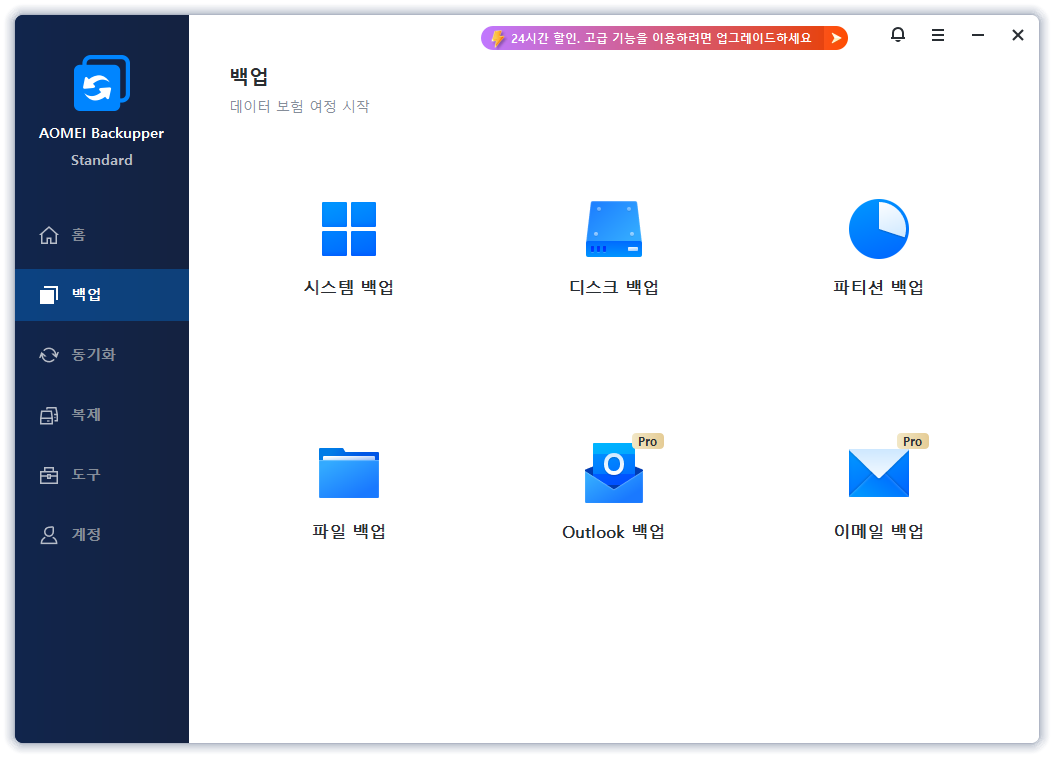Viewport: 1054px width, 758px height.
Task: Click the 백업 page heading
Action: pyautogui.click(x=249, y=77)
